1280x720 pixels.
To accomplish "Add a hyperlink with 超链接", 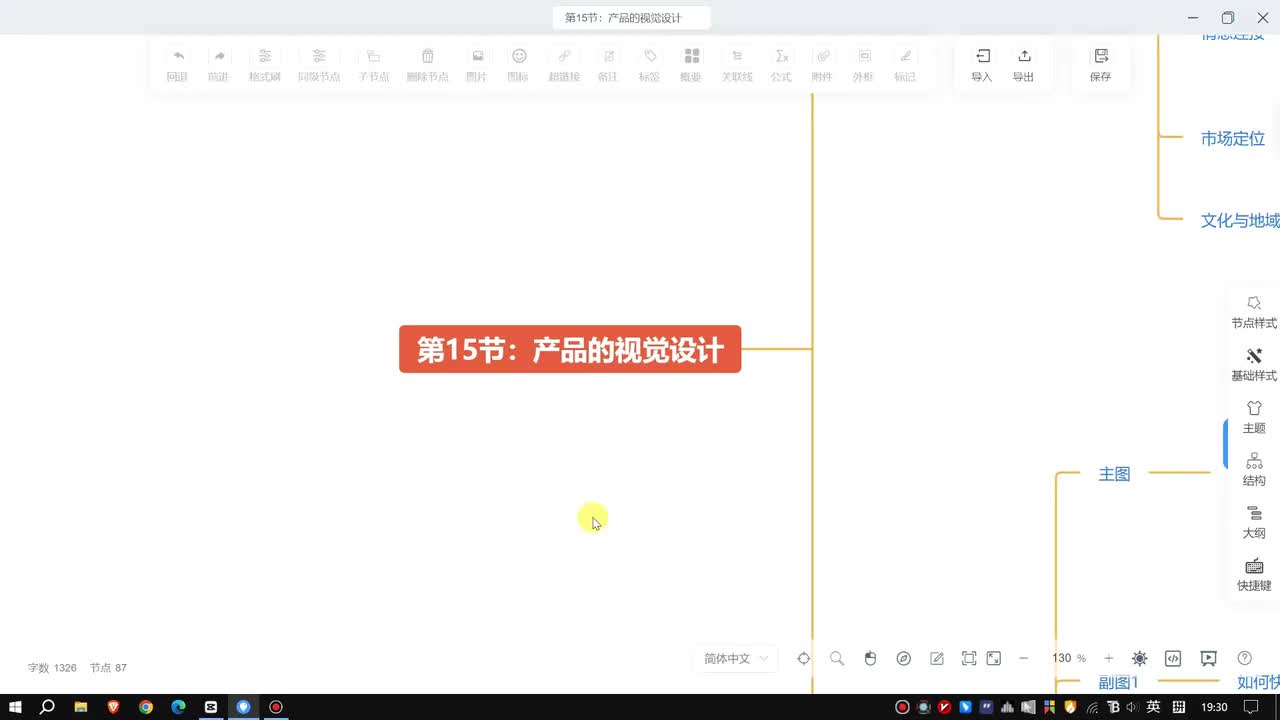I will 564,65.
